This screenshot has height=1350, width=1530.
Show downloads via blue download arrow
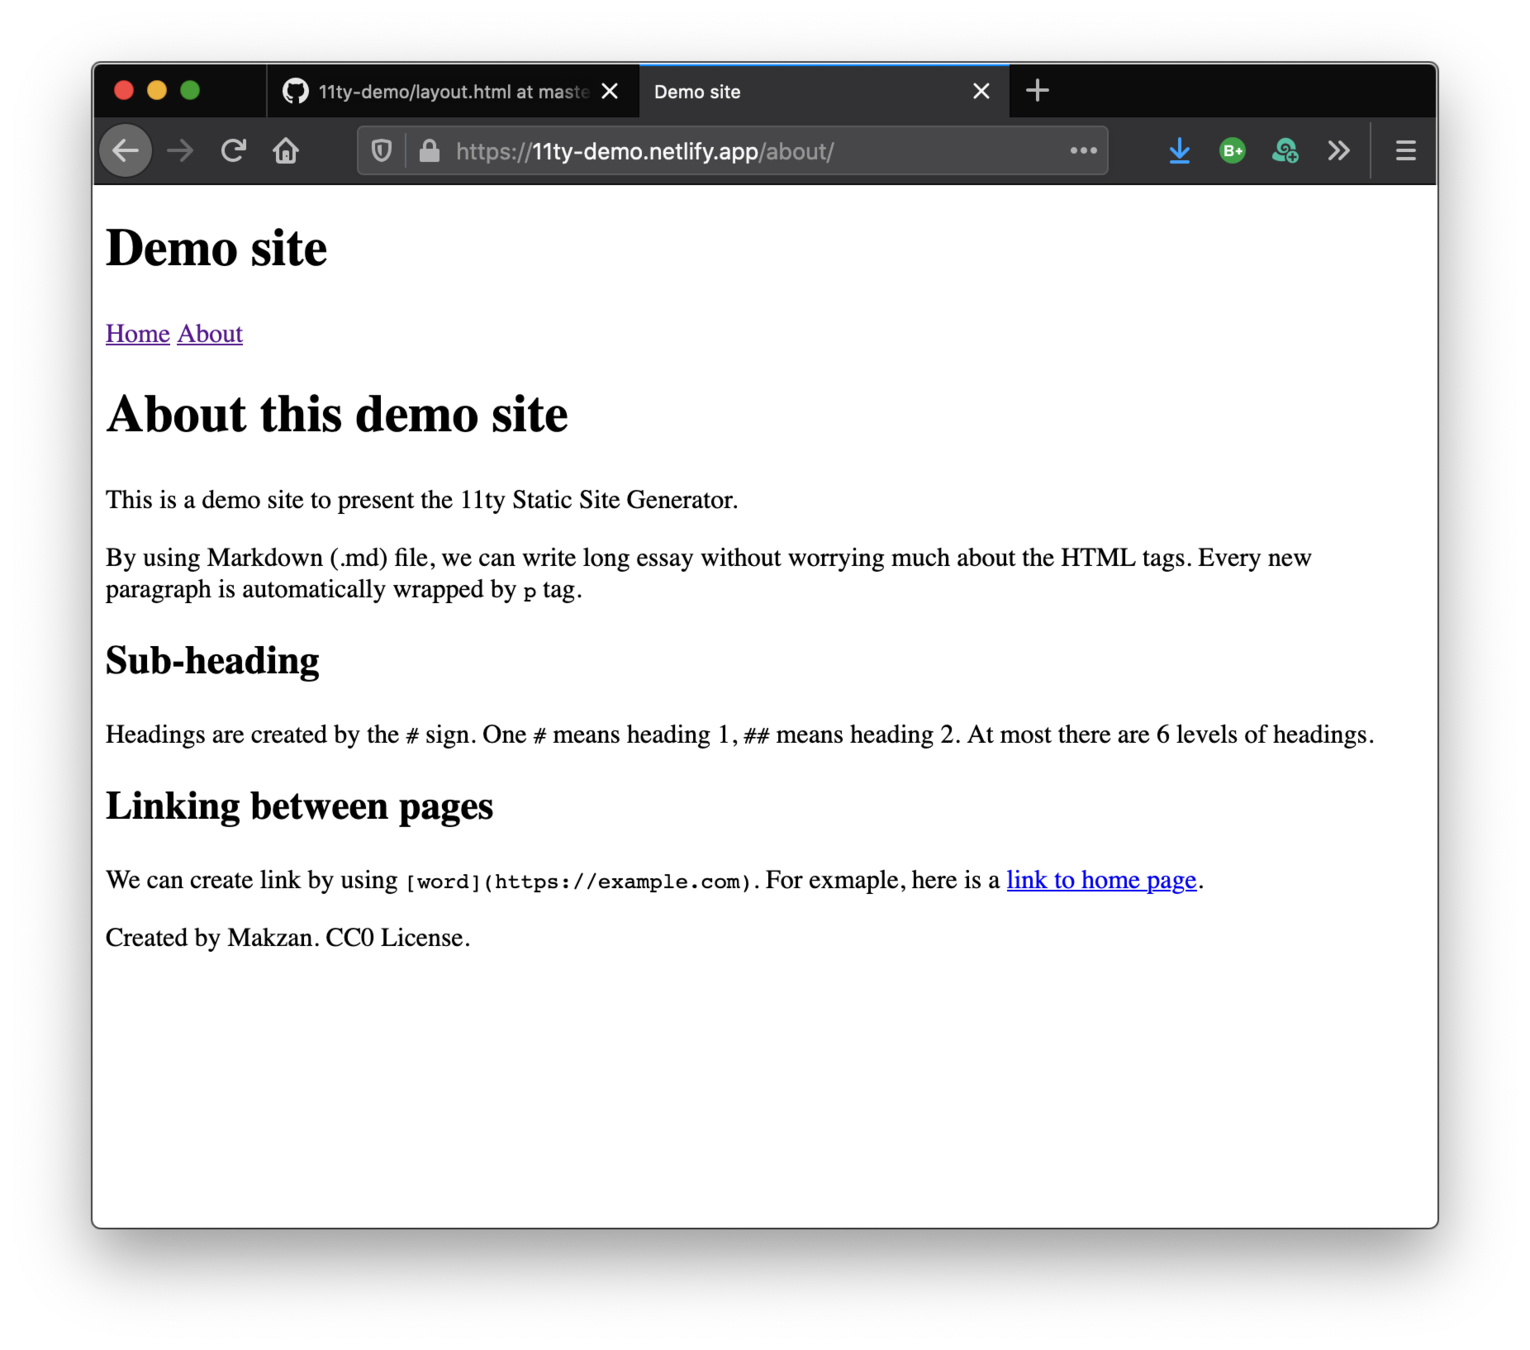click(x=1180, y=151)
